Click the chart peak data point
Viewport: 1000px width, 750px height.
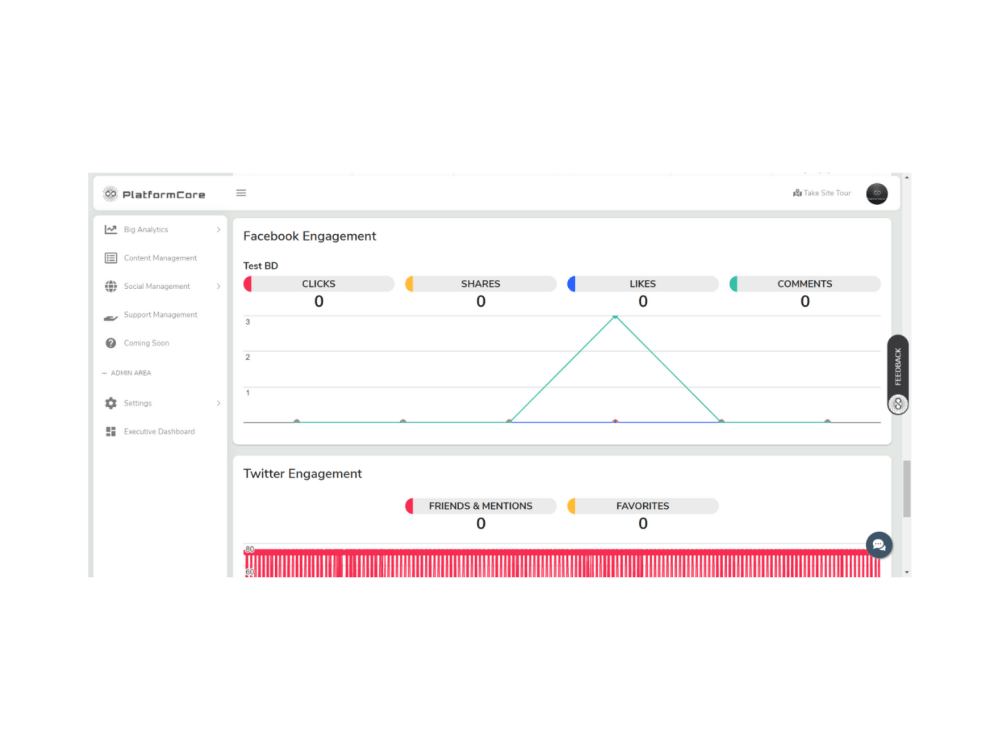pyautogui.click(x=615, y=316)
